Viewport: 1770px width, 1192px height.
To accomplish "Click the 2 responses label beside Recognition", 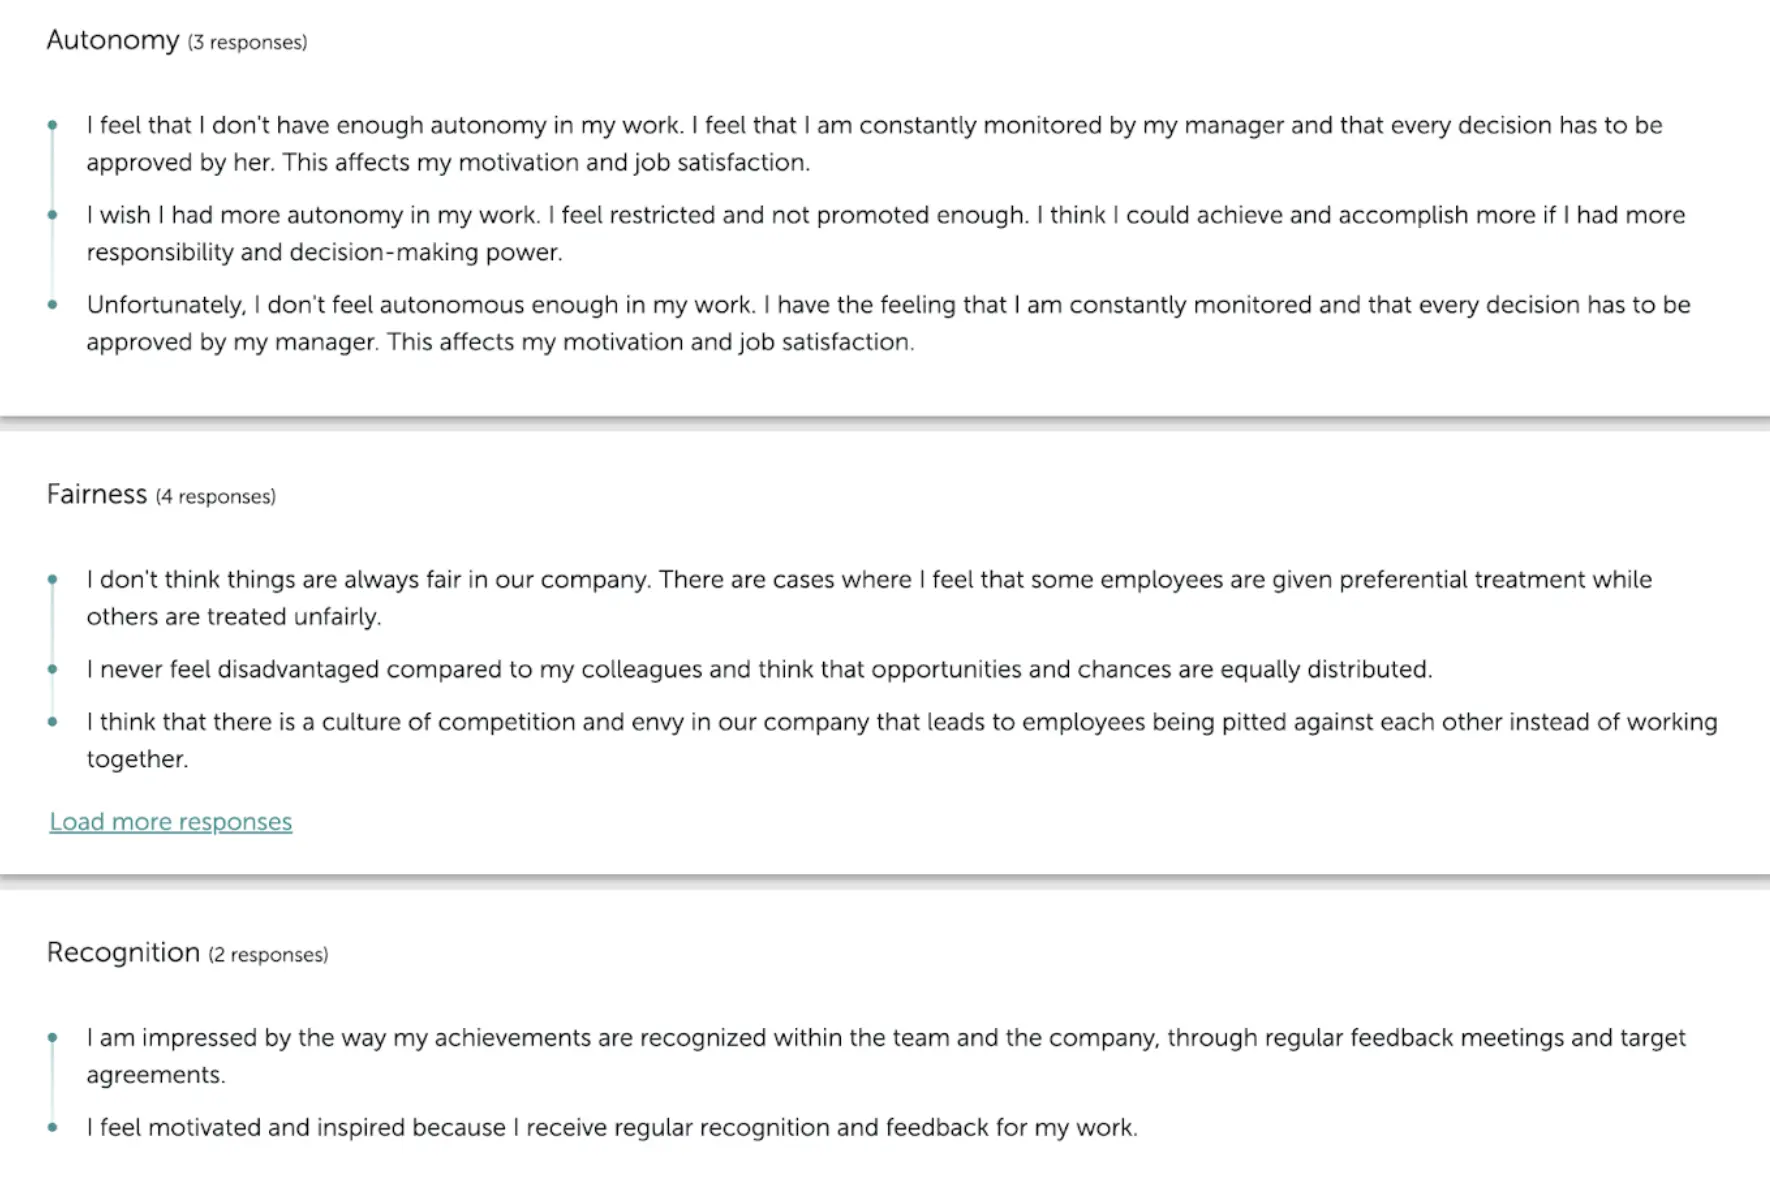I will (x=268, y=954).
